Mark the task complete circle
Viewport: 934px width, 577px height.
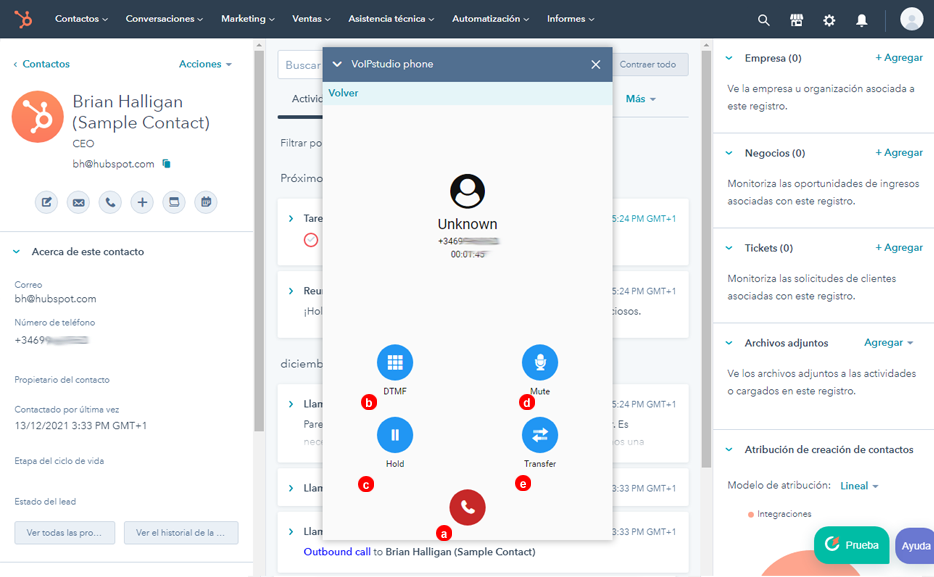311,240
